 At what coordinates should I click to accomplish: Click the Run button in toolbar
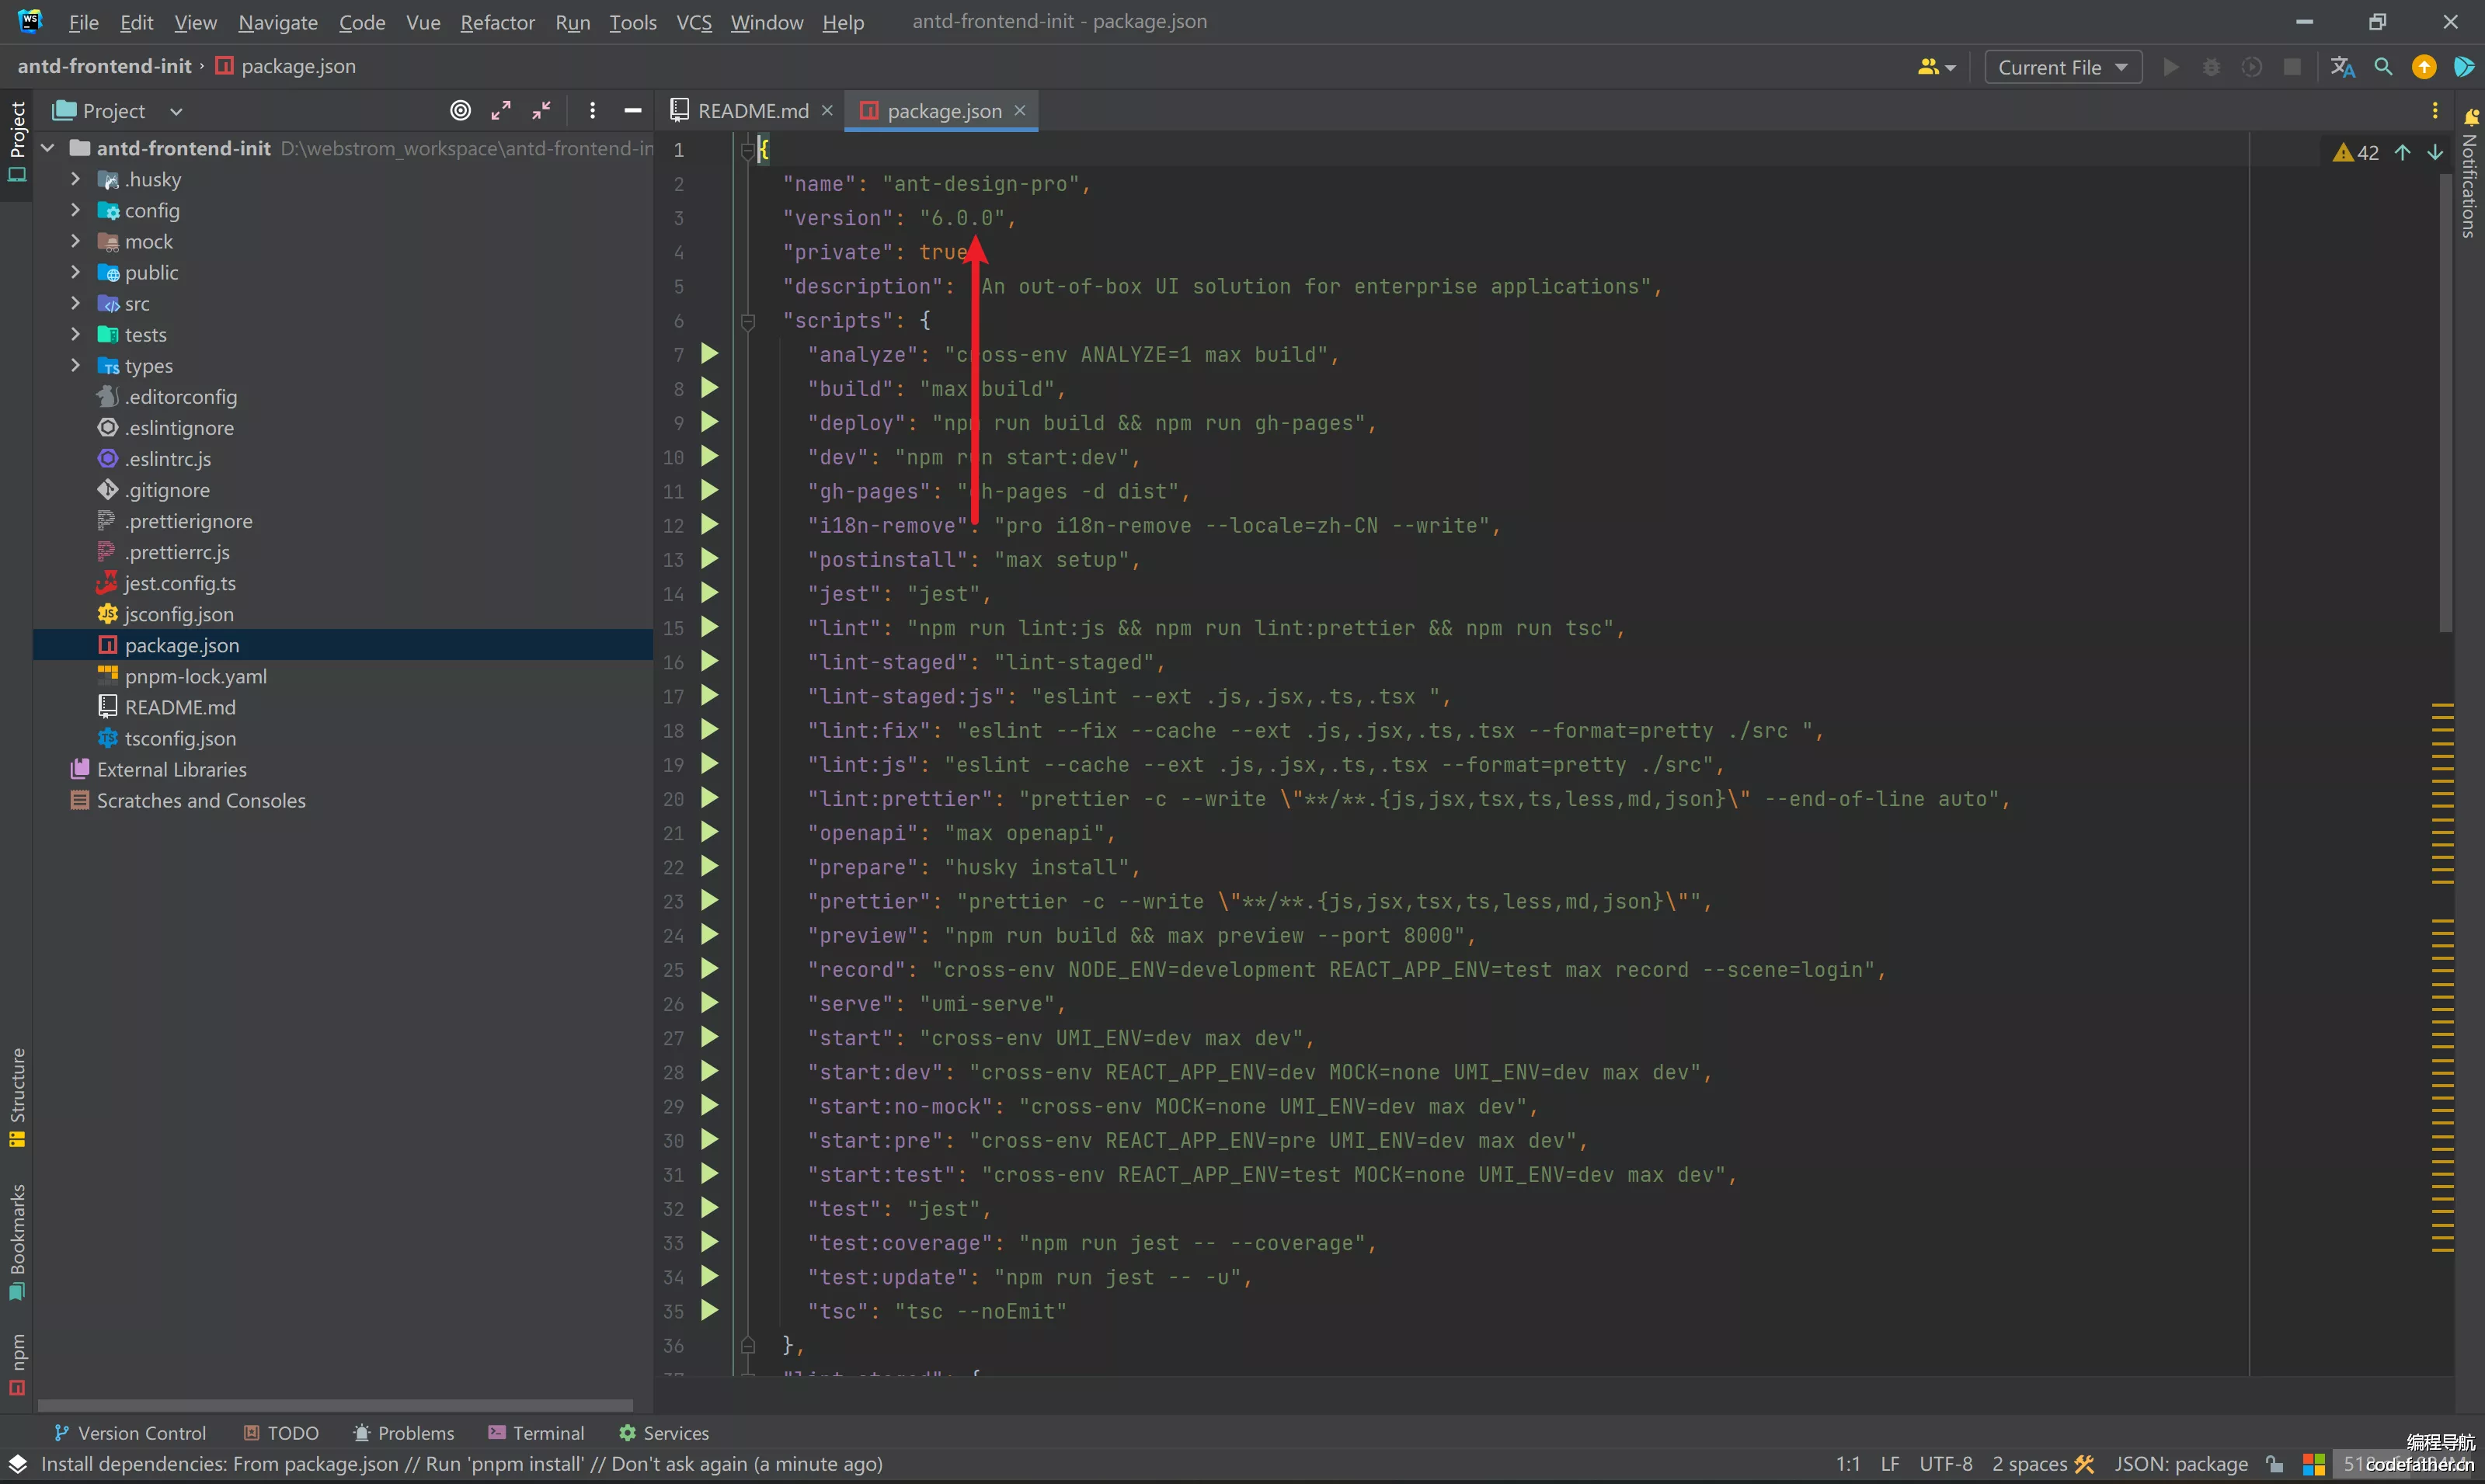tap(2171, 67)
